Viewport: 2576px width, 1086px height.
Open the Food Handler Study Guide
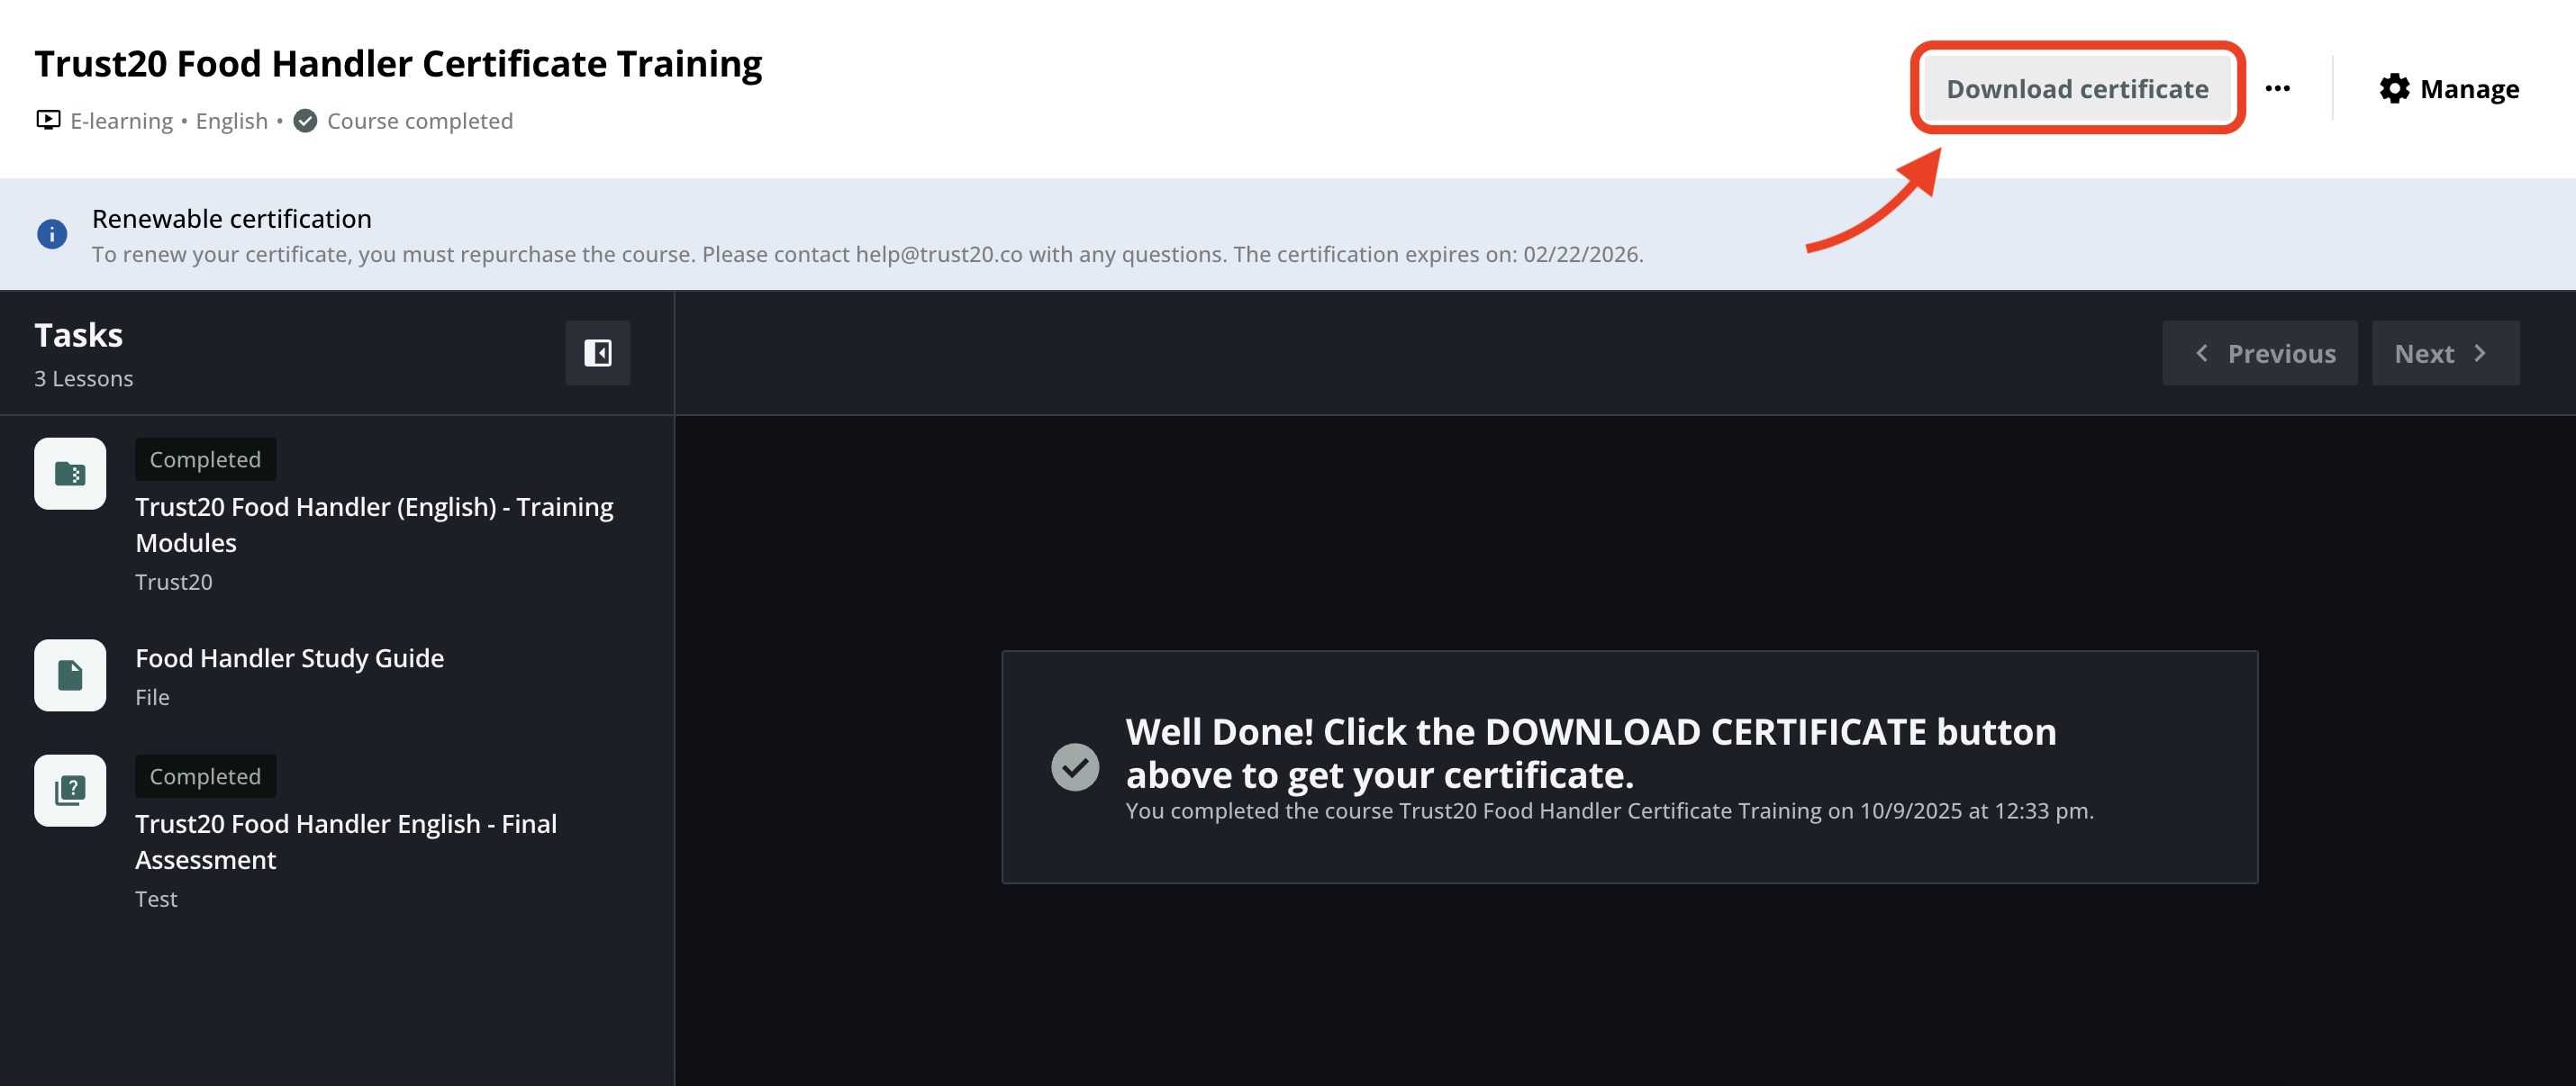[x=289, y=658]
